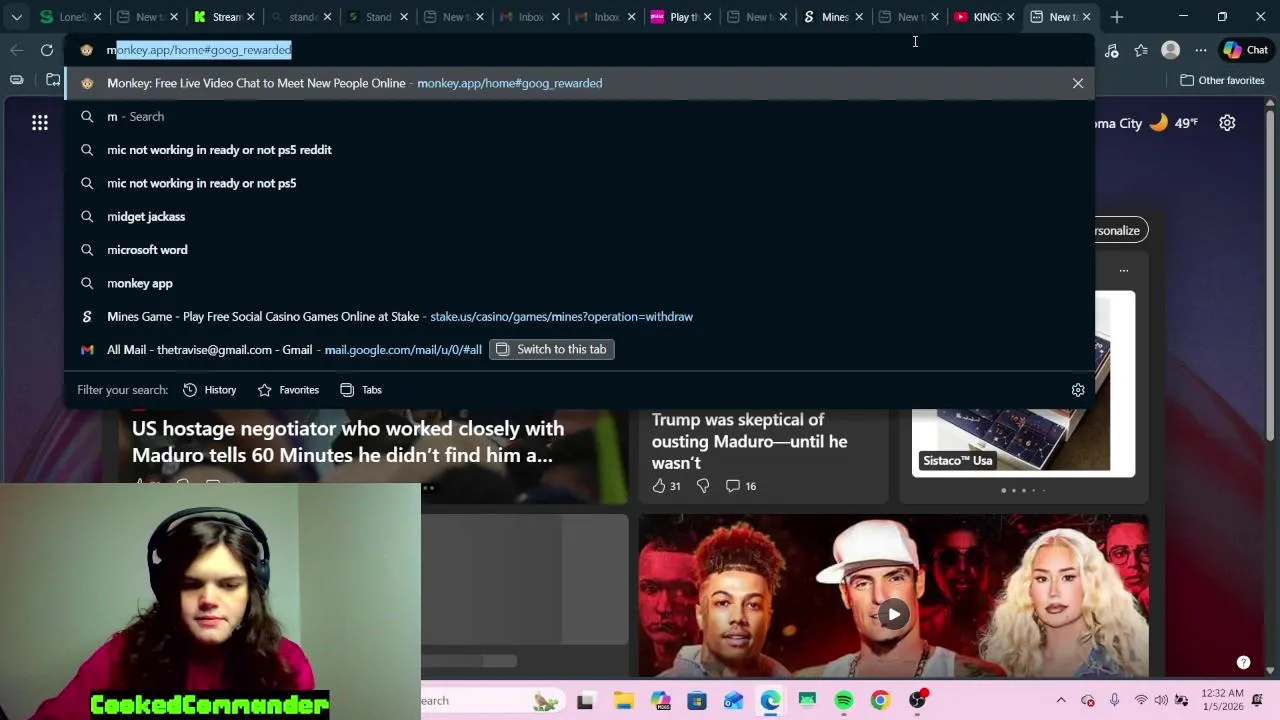
Task: Open the browser profile avatar icon
Action: (1170, 50)
